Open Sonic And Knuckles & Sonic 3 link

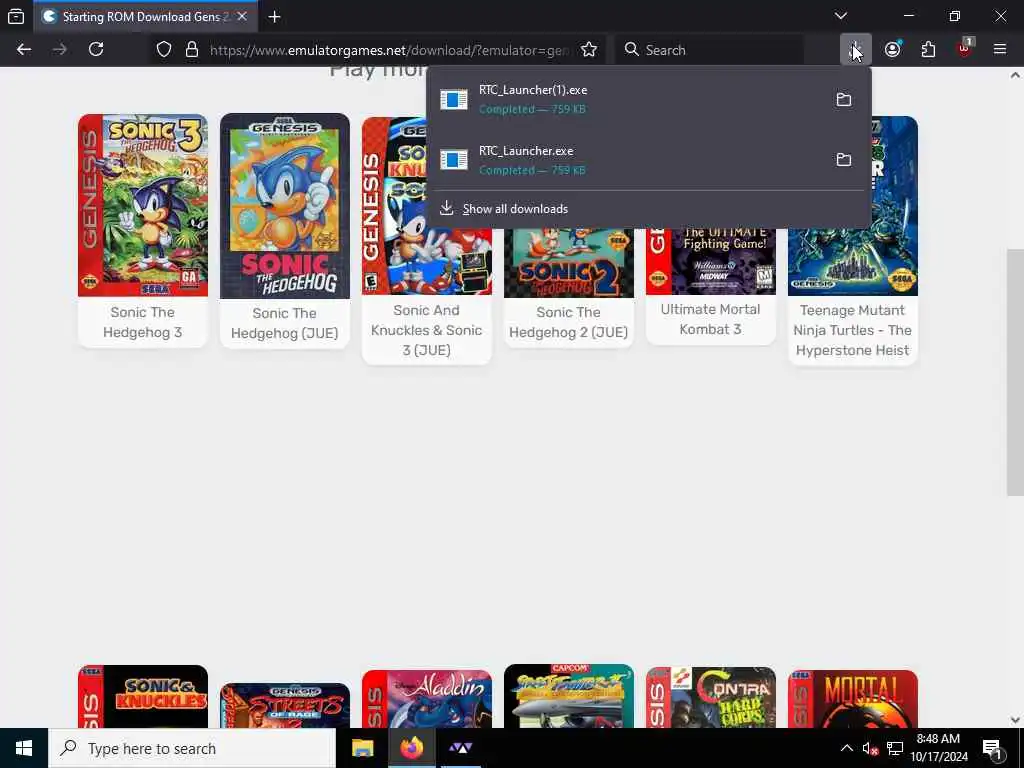pos(426,330)
